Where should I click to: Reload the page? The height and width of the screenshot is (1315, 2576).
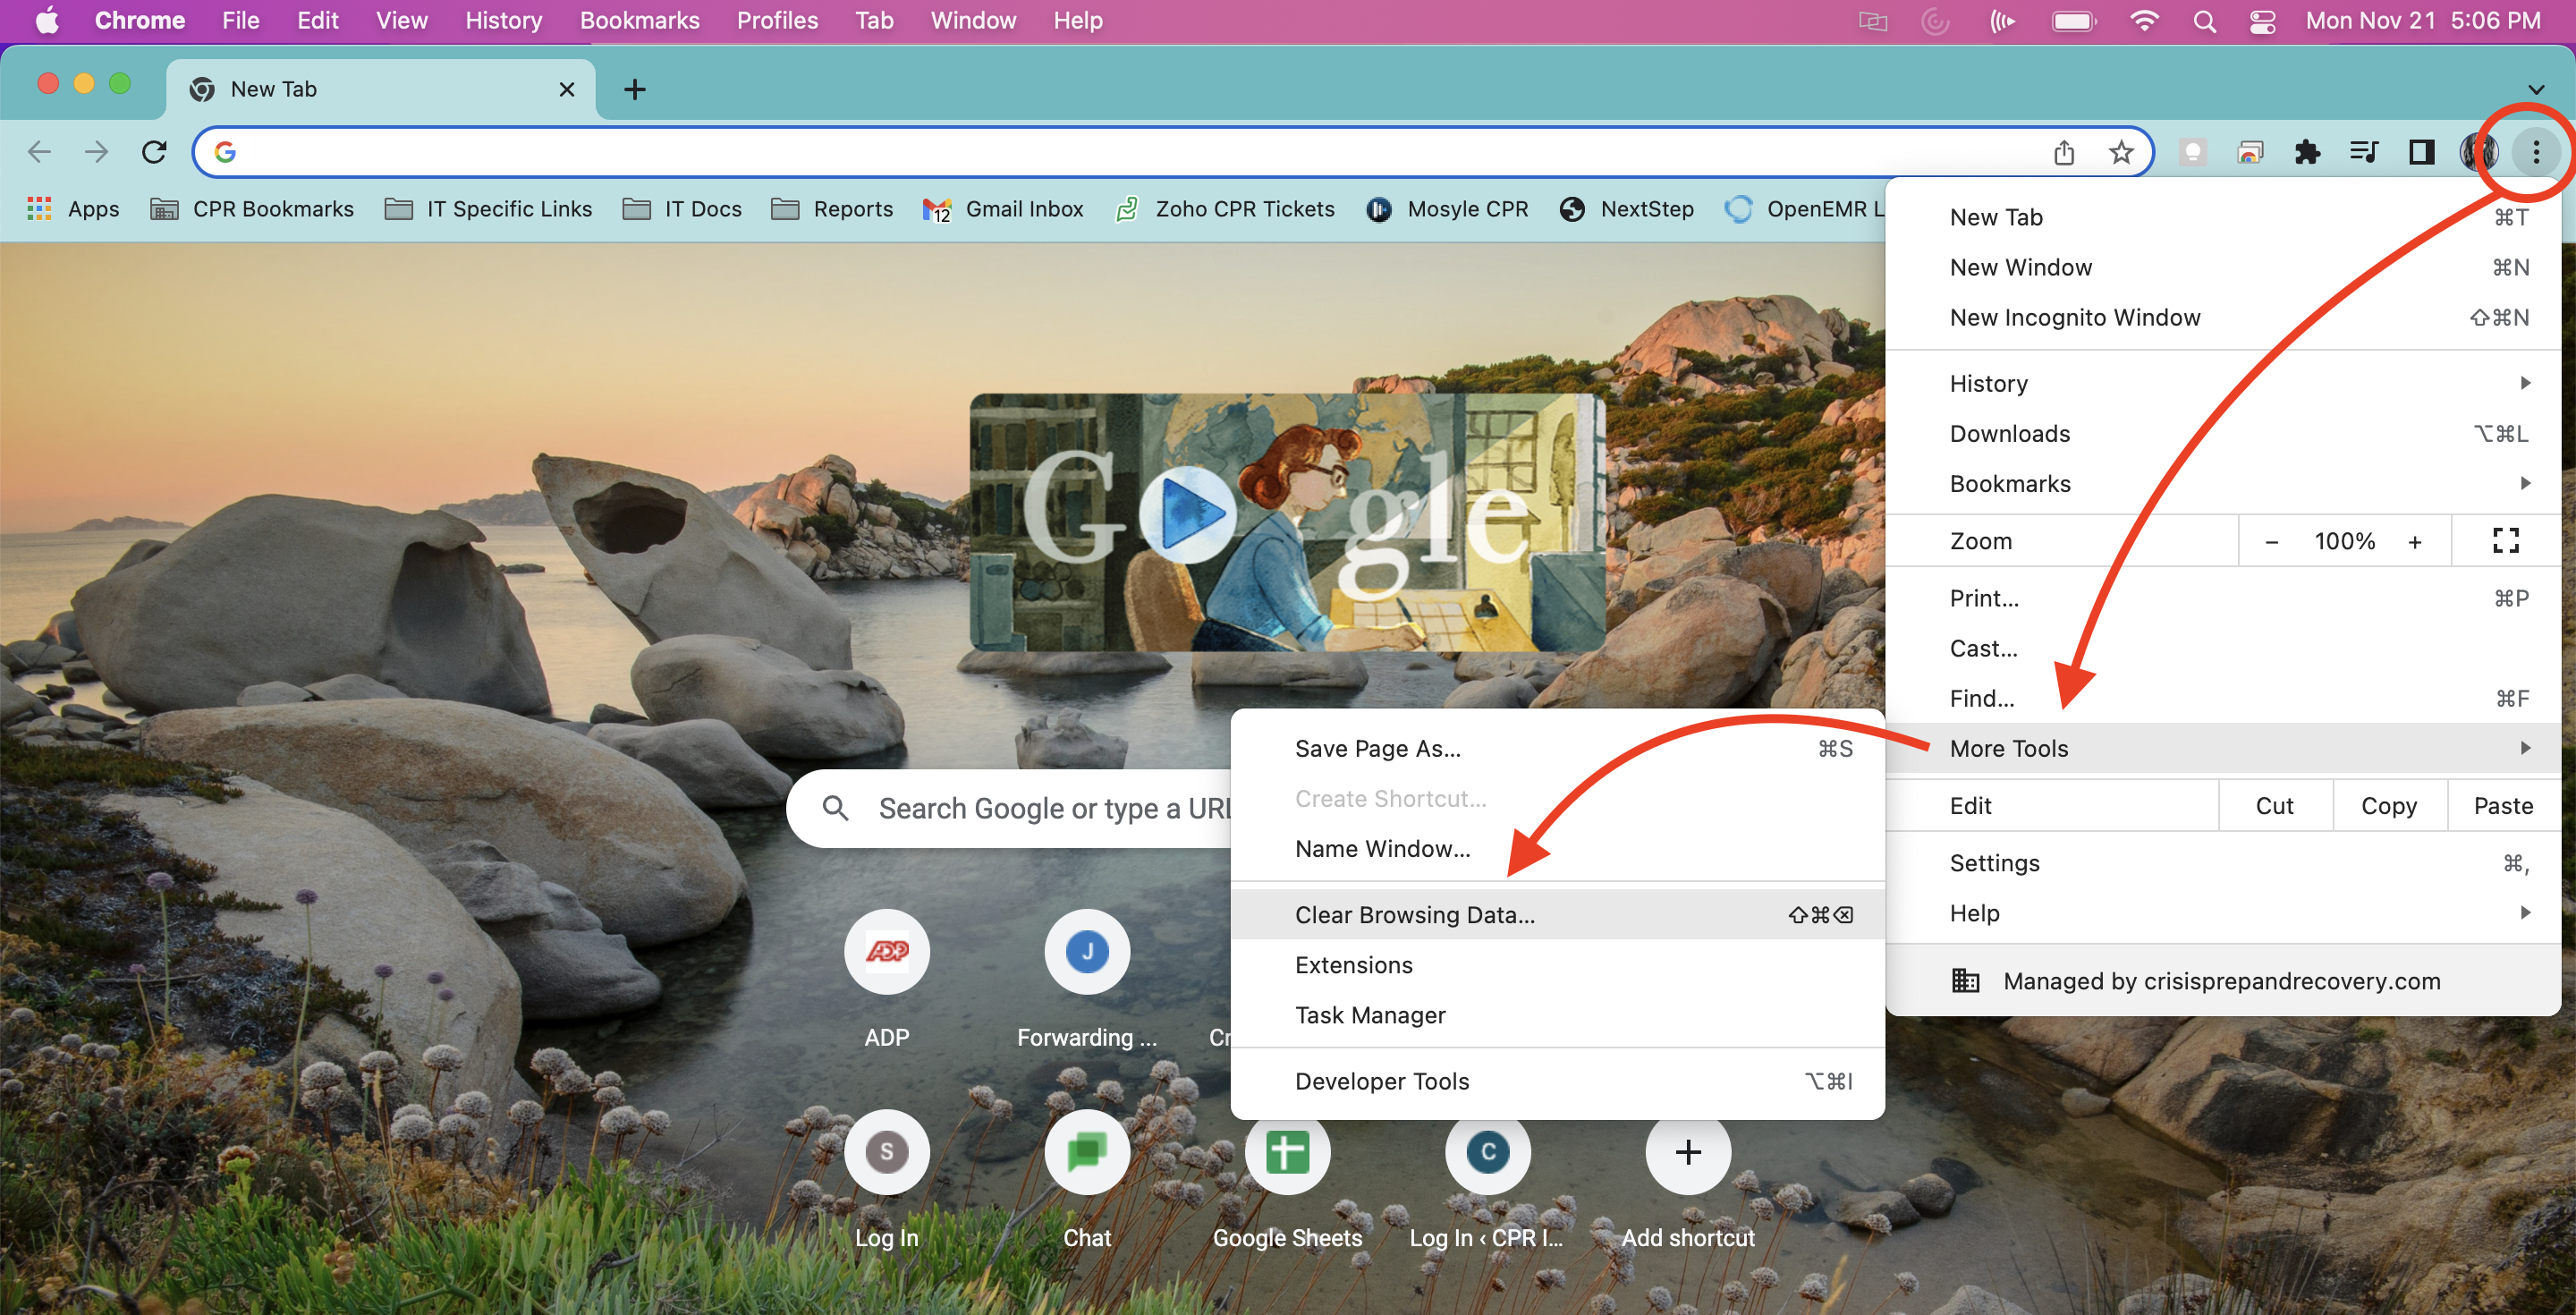tap(154, 152)
